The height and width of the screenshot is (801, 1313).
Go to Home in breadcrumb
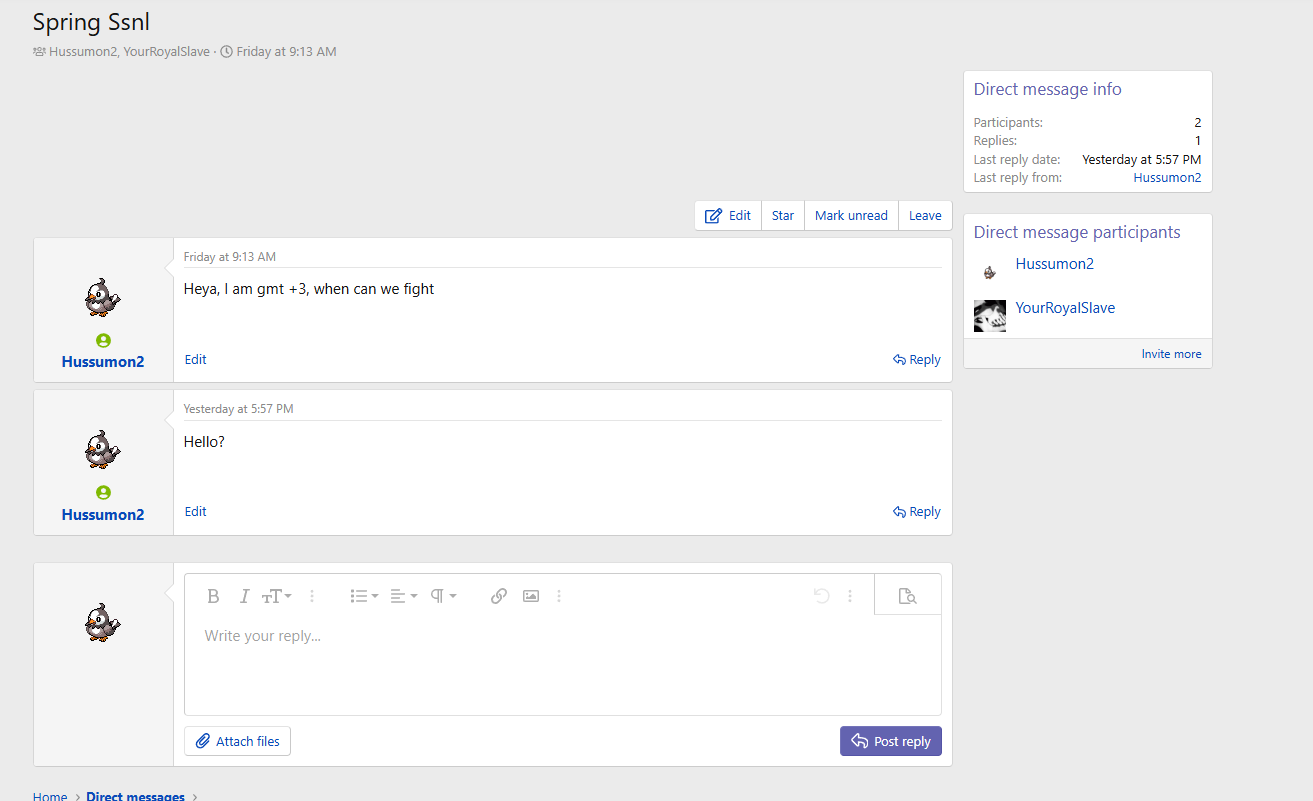(x=50, y=796)
